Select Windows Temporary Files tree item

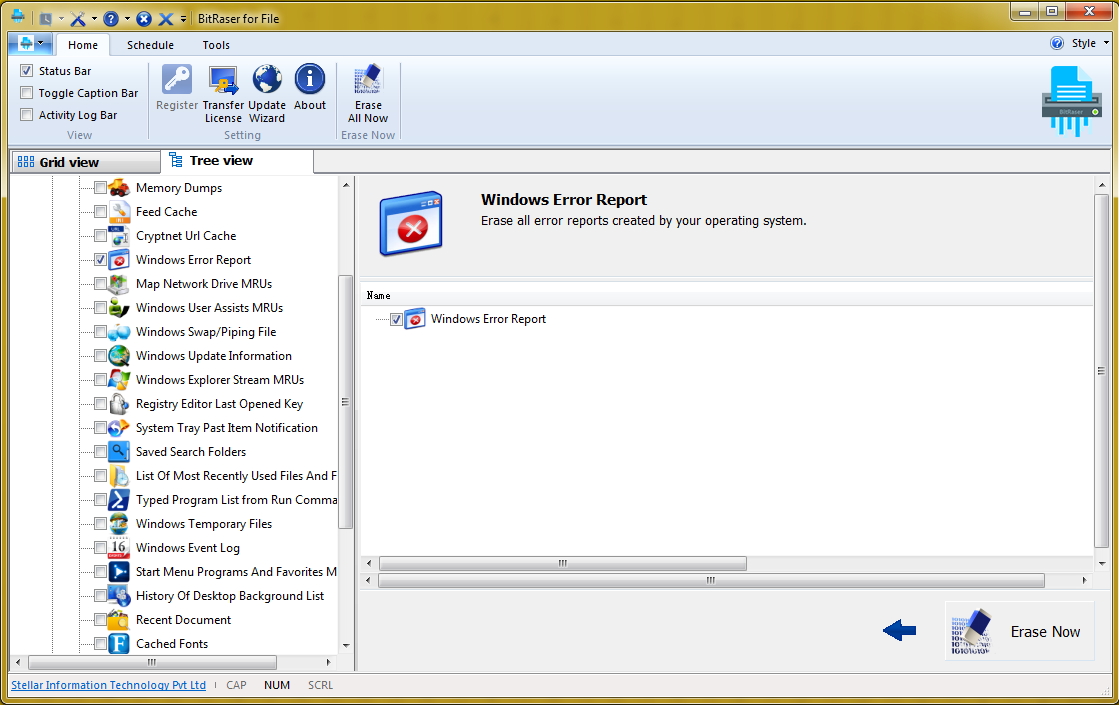[203, 524]
